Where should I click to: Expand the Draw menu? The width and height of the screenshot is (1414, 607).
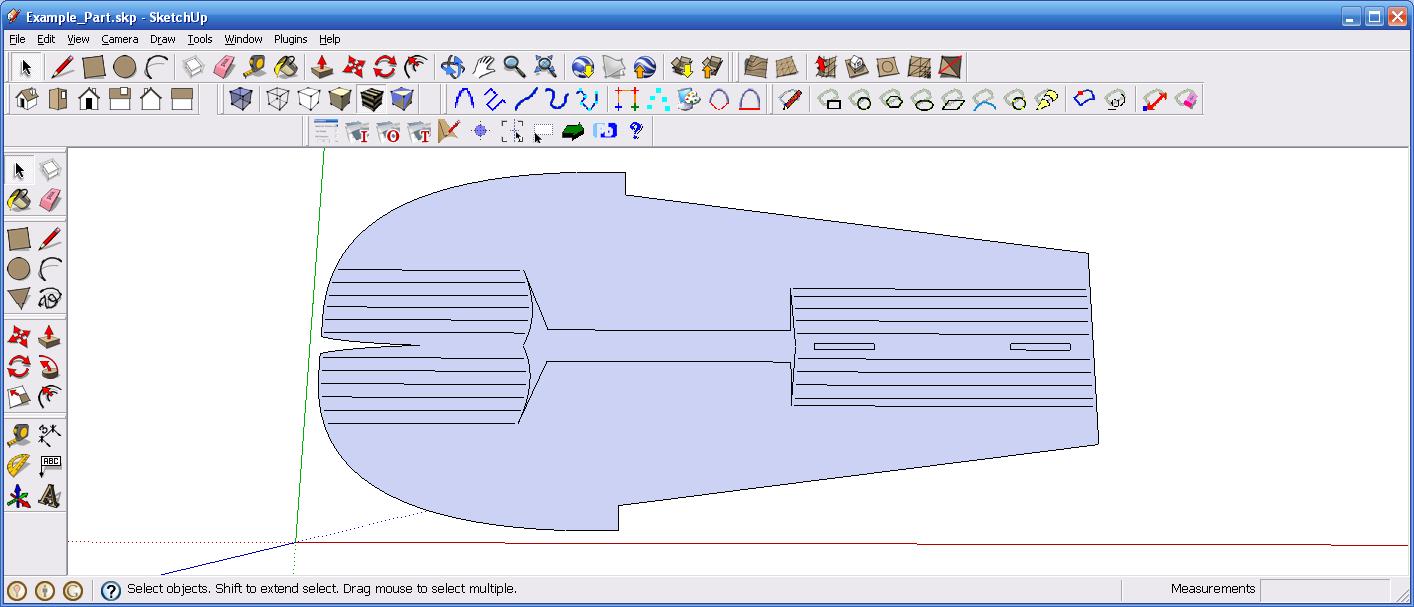coord(162,39)
